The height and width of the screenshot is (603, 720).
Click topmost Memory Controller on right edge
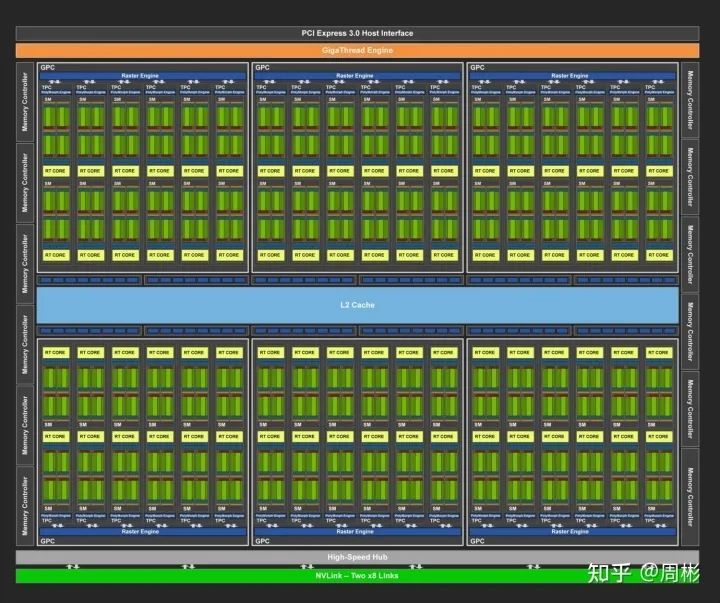[x=690, y=100]
